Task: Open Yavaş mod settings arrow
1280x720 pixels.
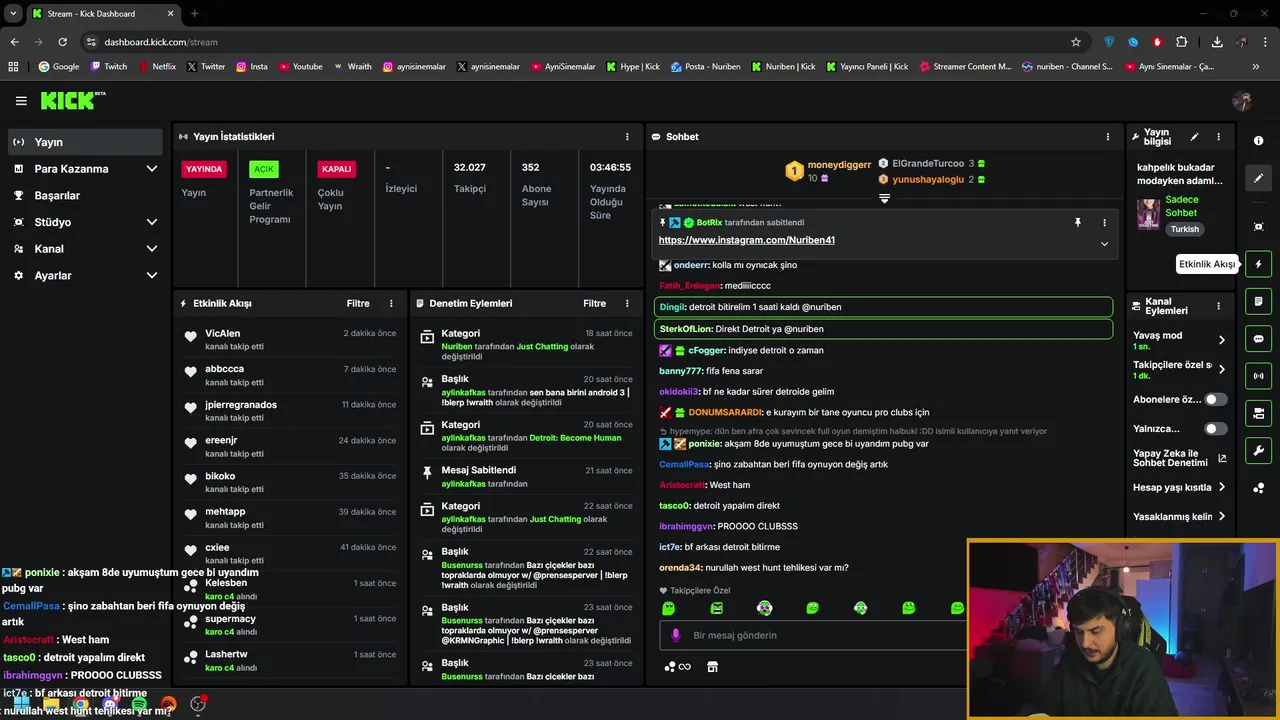Action: [x=1221, y=340]
